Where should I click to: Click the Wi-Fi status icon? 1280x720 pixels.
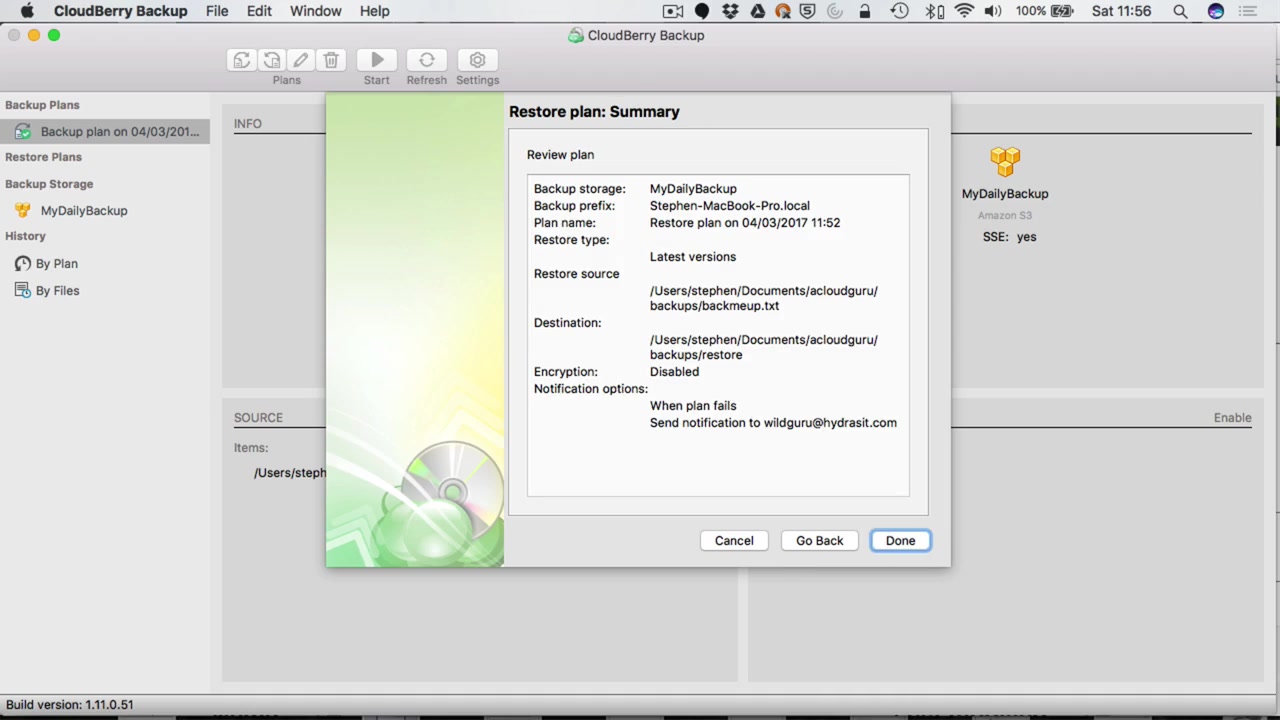click(x=964, y=11)
